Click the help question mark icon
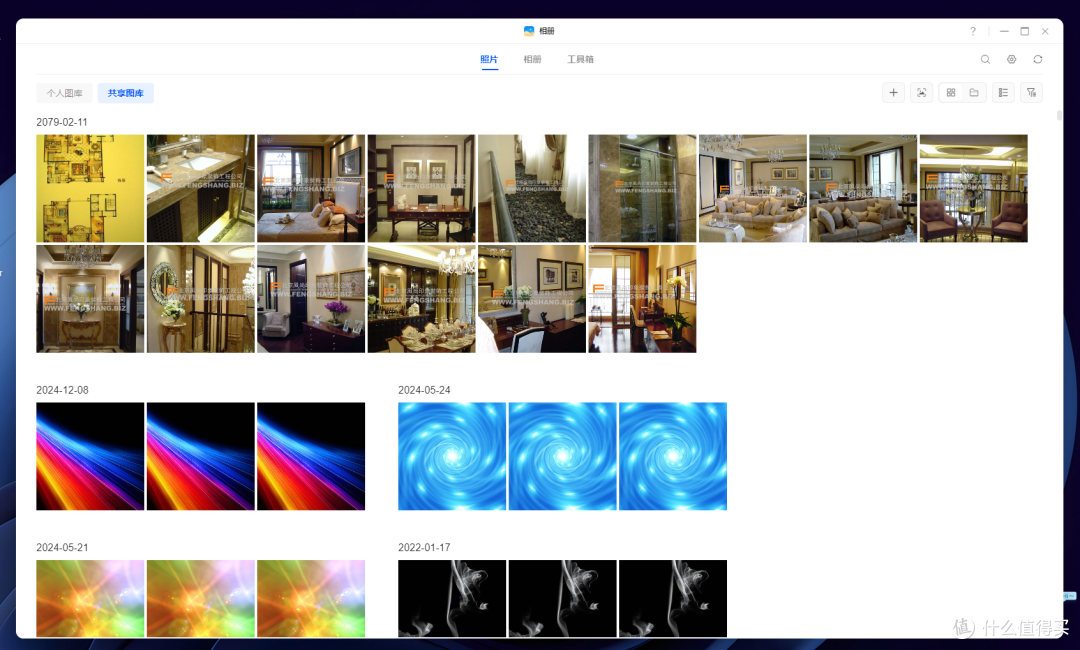The height and width of the screenshot is (650, 1080). pos(973,31)
